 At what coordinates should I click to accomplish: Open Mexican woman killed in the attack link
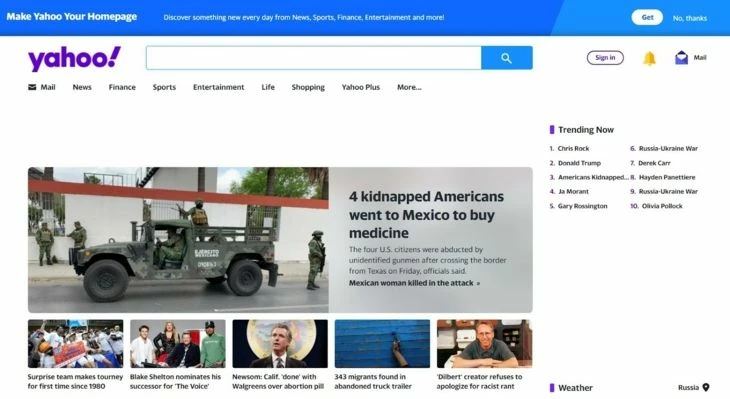414,283
